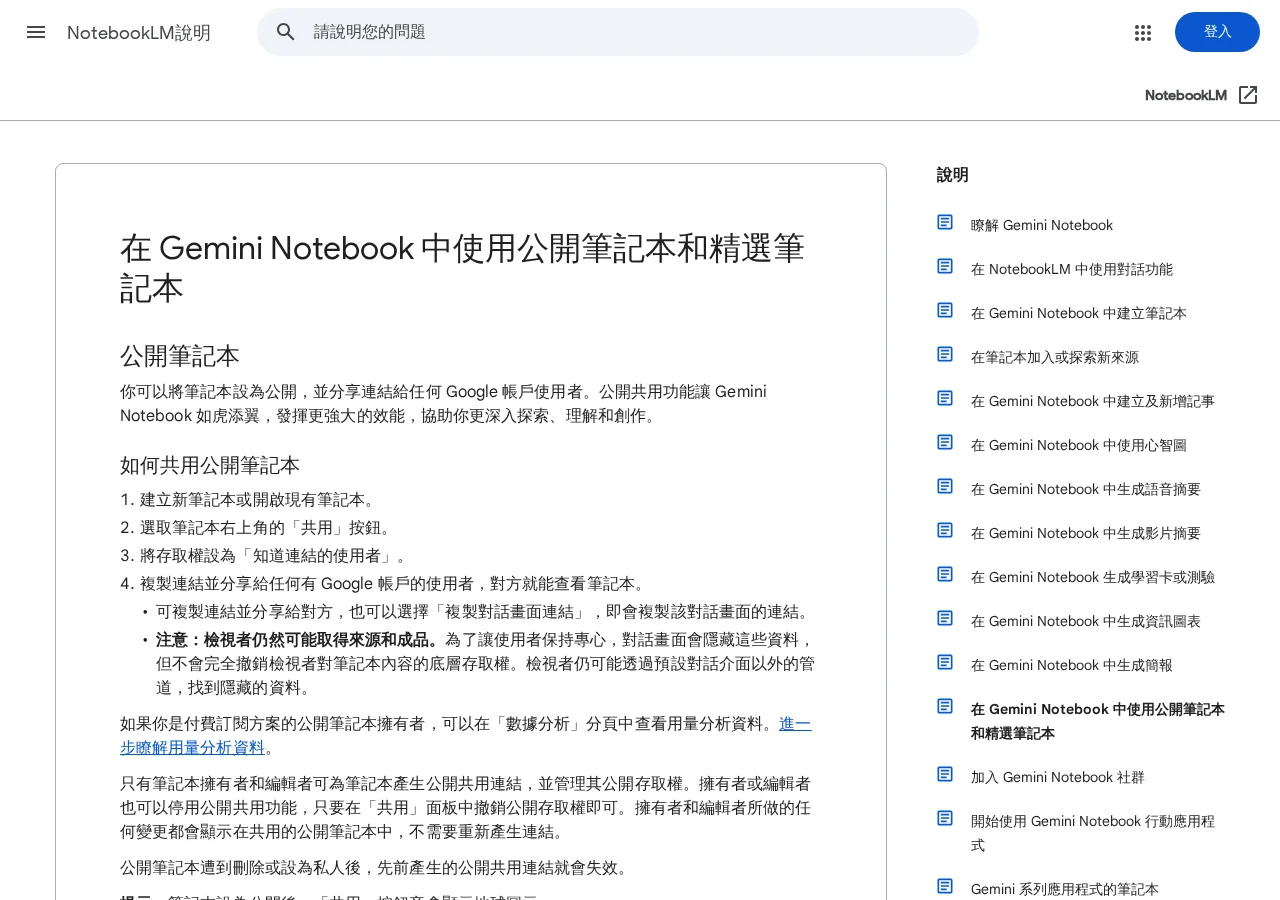Select 在 Gemini Notebook 中生成影片摘要 article
This screenshot has height=900, width=1280.
pyautogui.click(x=1086, y=533)
